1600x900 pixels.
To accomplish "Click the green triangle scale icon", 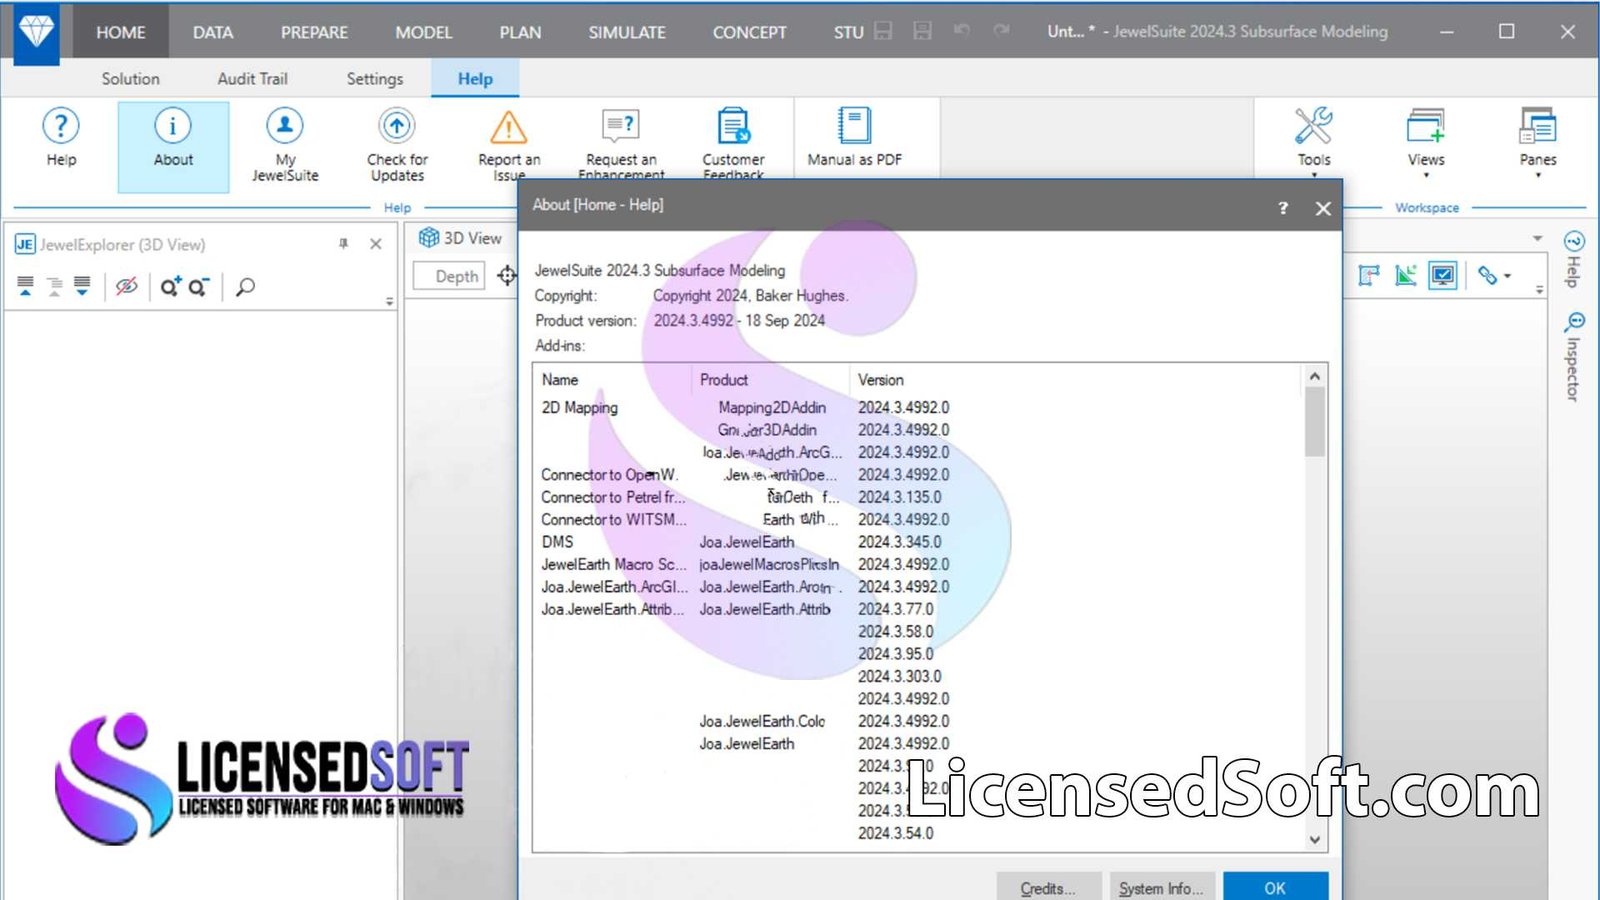I will [x=1406, y=276].
